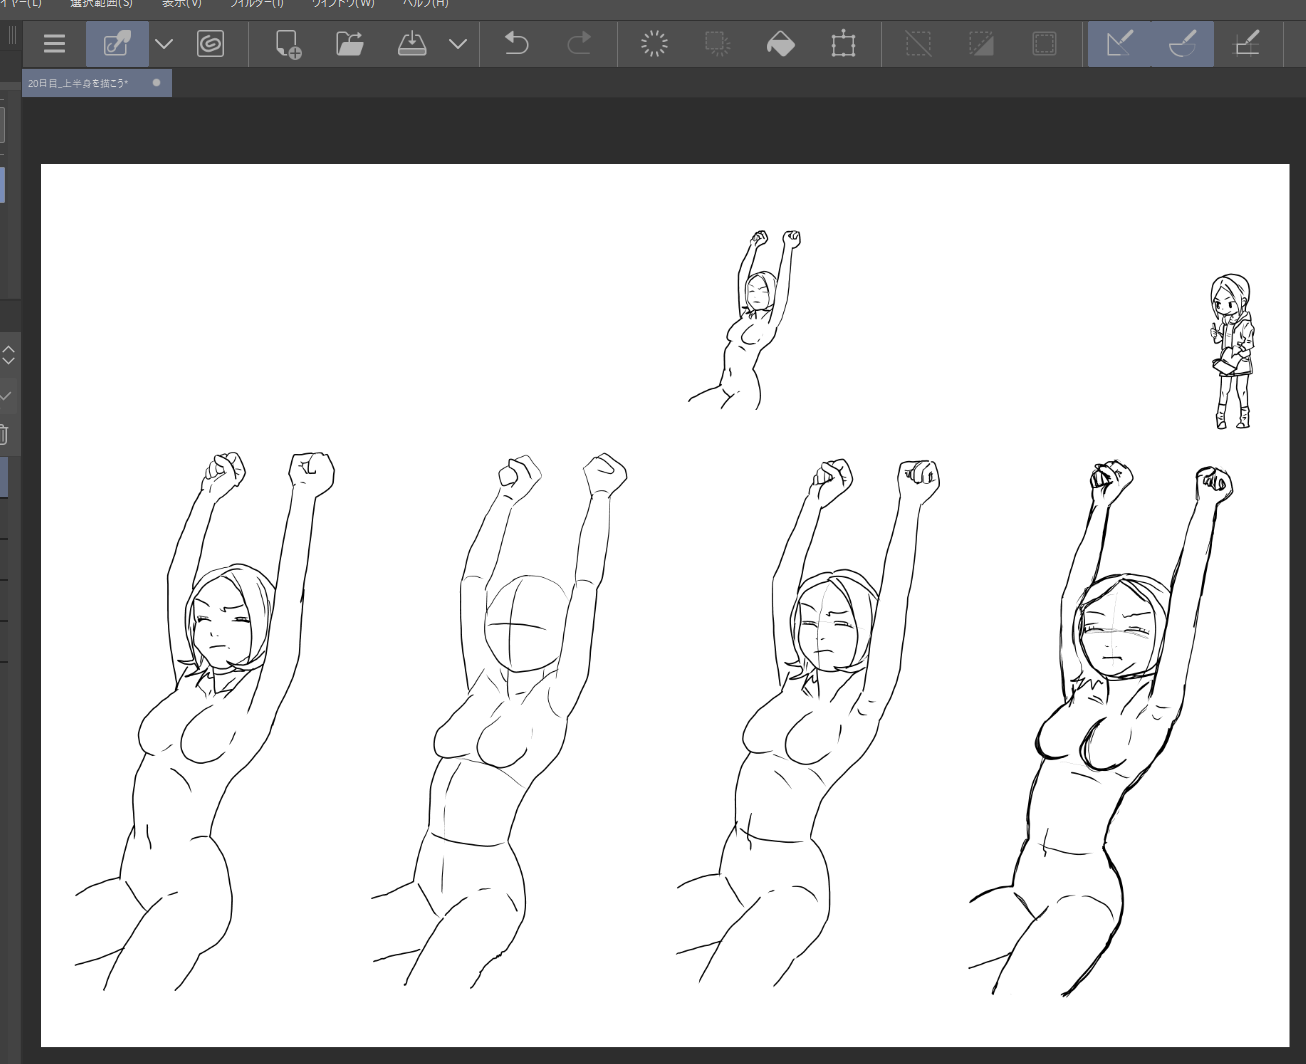Viewport: 1306px width, 1064px height.
Task: Toggle Snap to Ruler
Action: coord(1120,44)
